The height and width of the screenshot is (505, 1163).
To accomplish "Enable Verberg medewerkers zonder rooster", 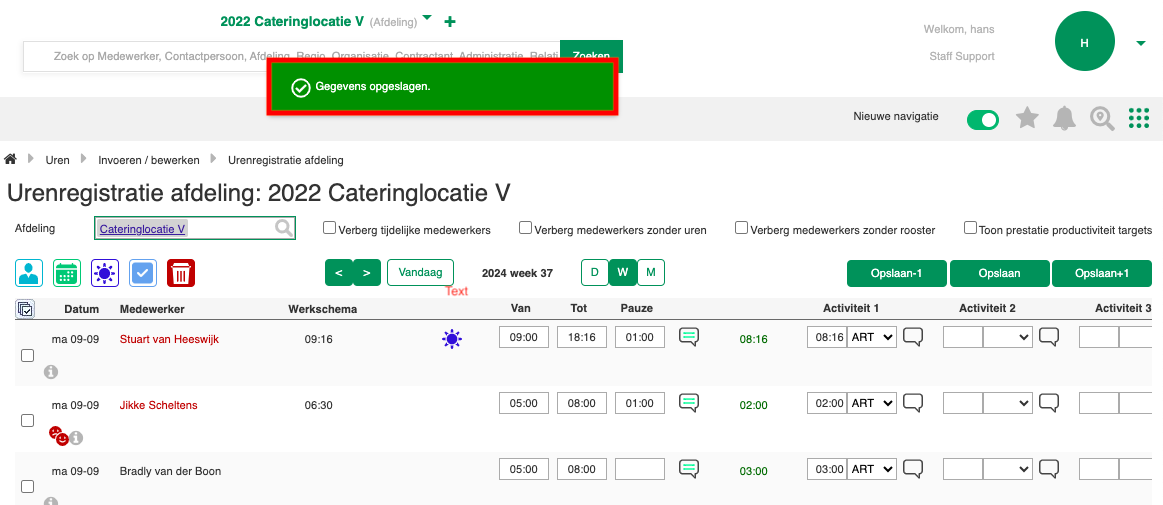I will [x=741, y=228].
